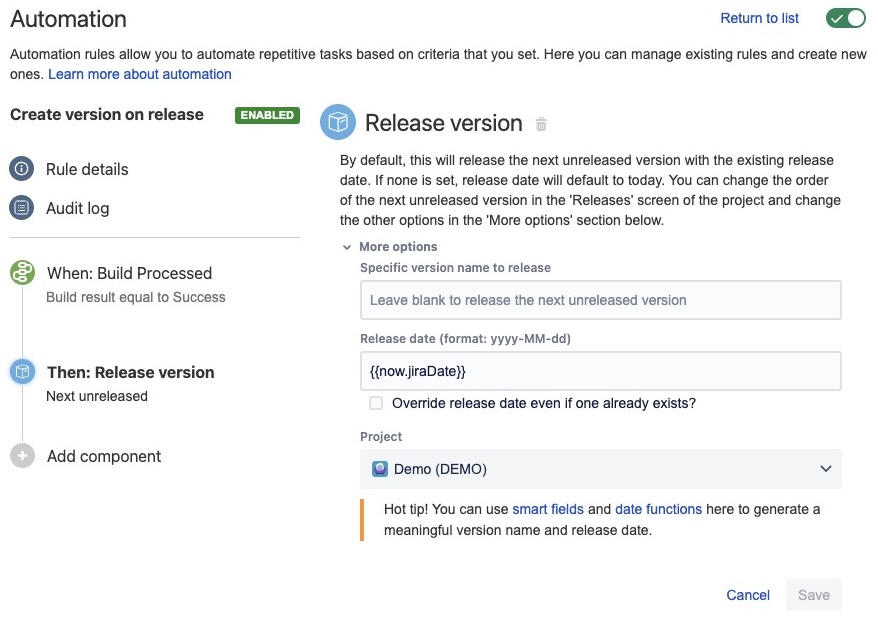Click Add component label

click(x=104, y=457)
